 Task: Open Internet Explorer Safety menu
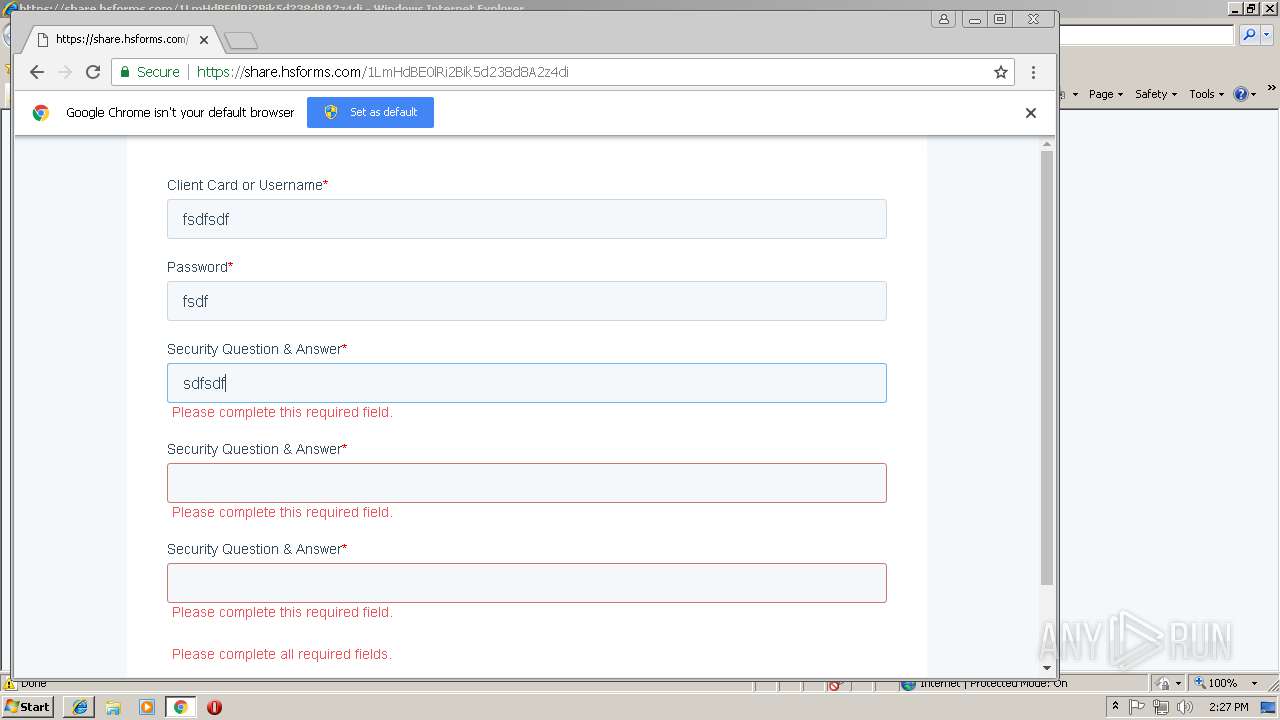pyautogui.click(x=1156, y=94)
